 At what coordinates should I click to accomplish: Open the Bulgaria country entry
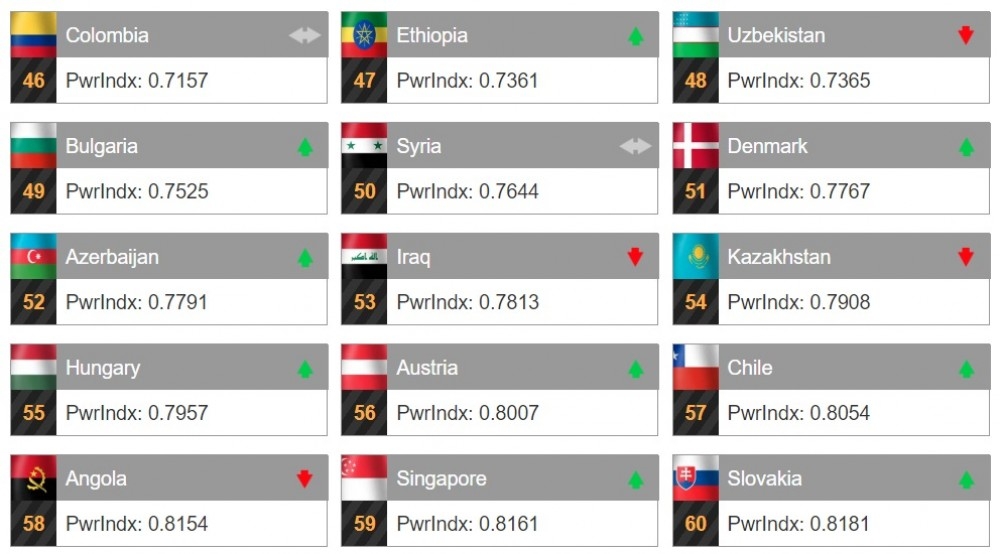169,168
